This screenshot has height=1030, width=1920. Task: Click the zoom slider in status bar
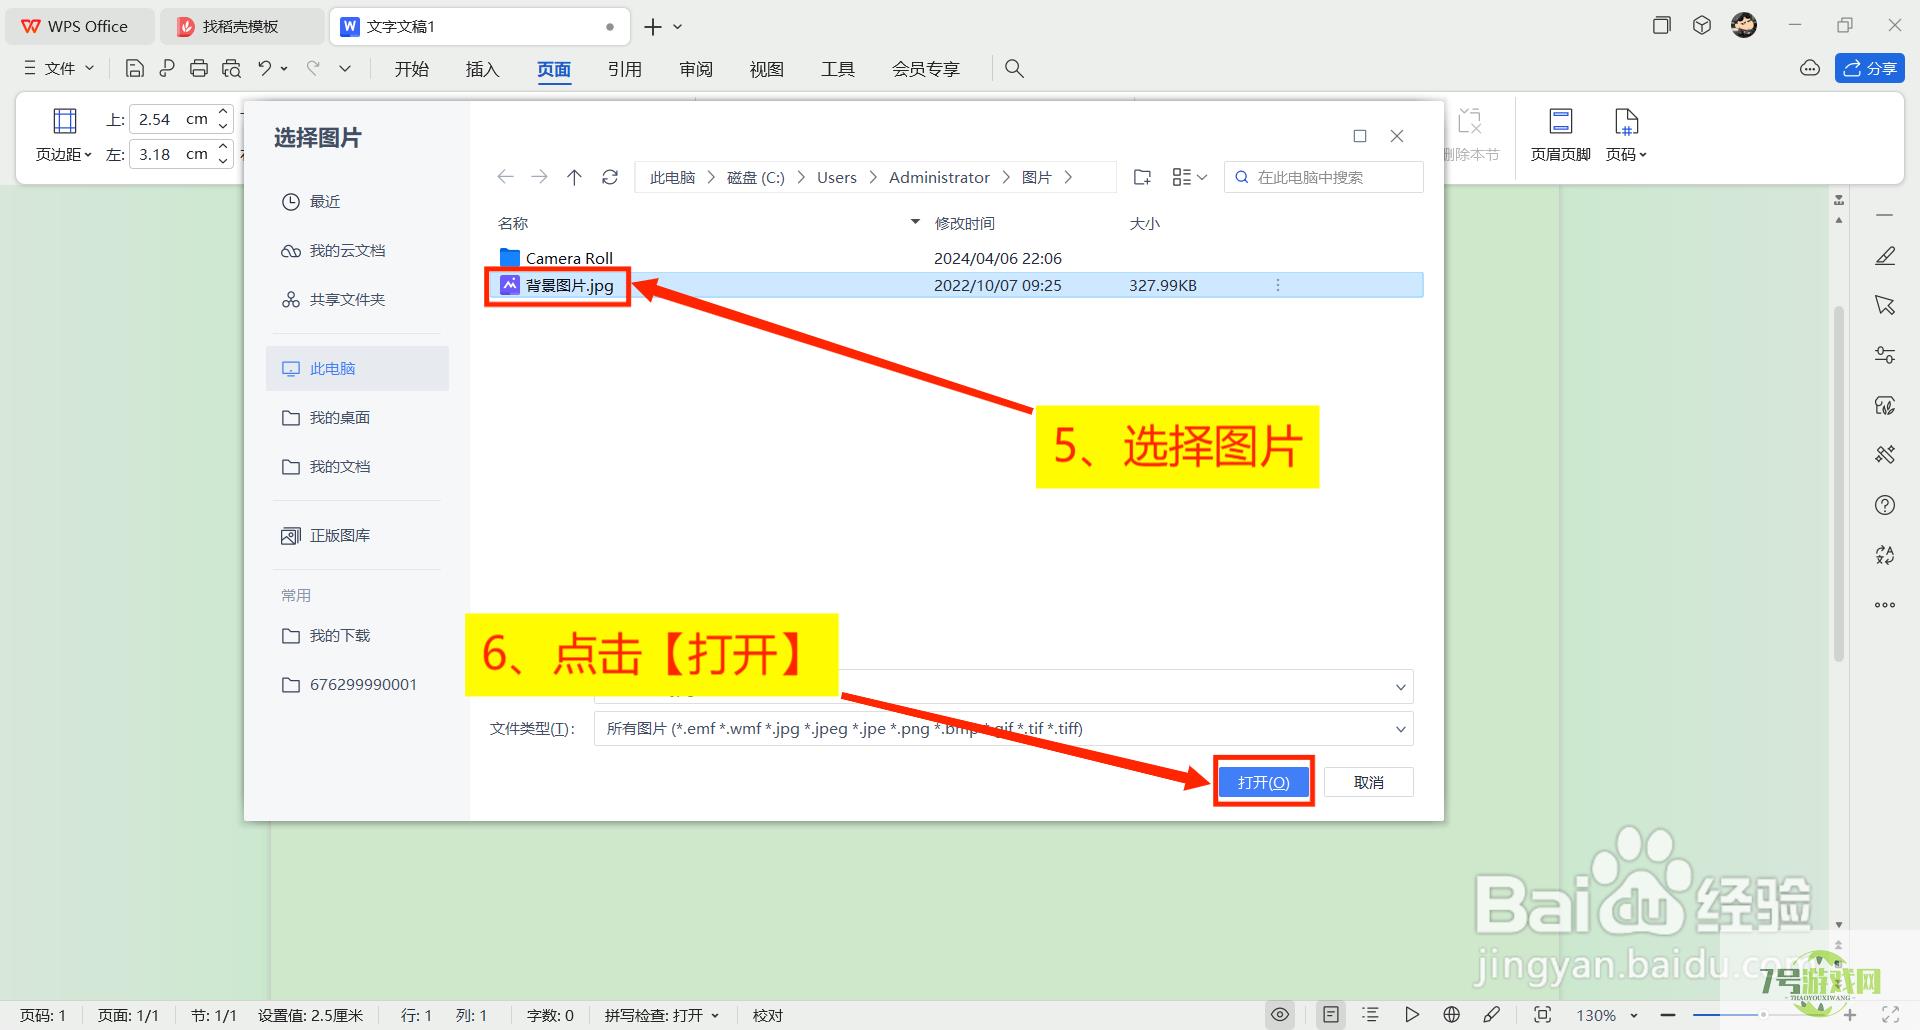[x=1764, y=1015]
